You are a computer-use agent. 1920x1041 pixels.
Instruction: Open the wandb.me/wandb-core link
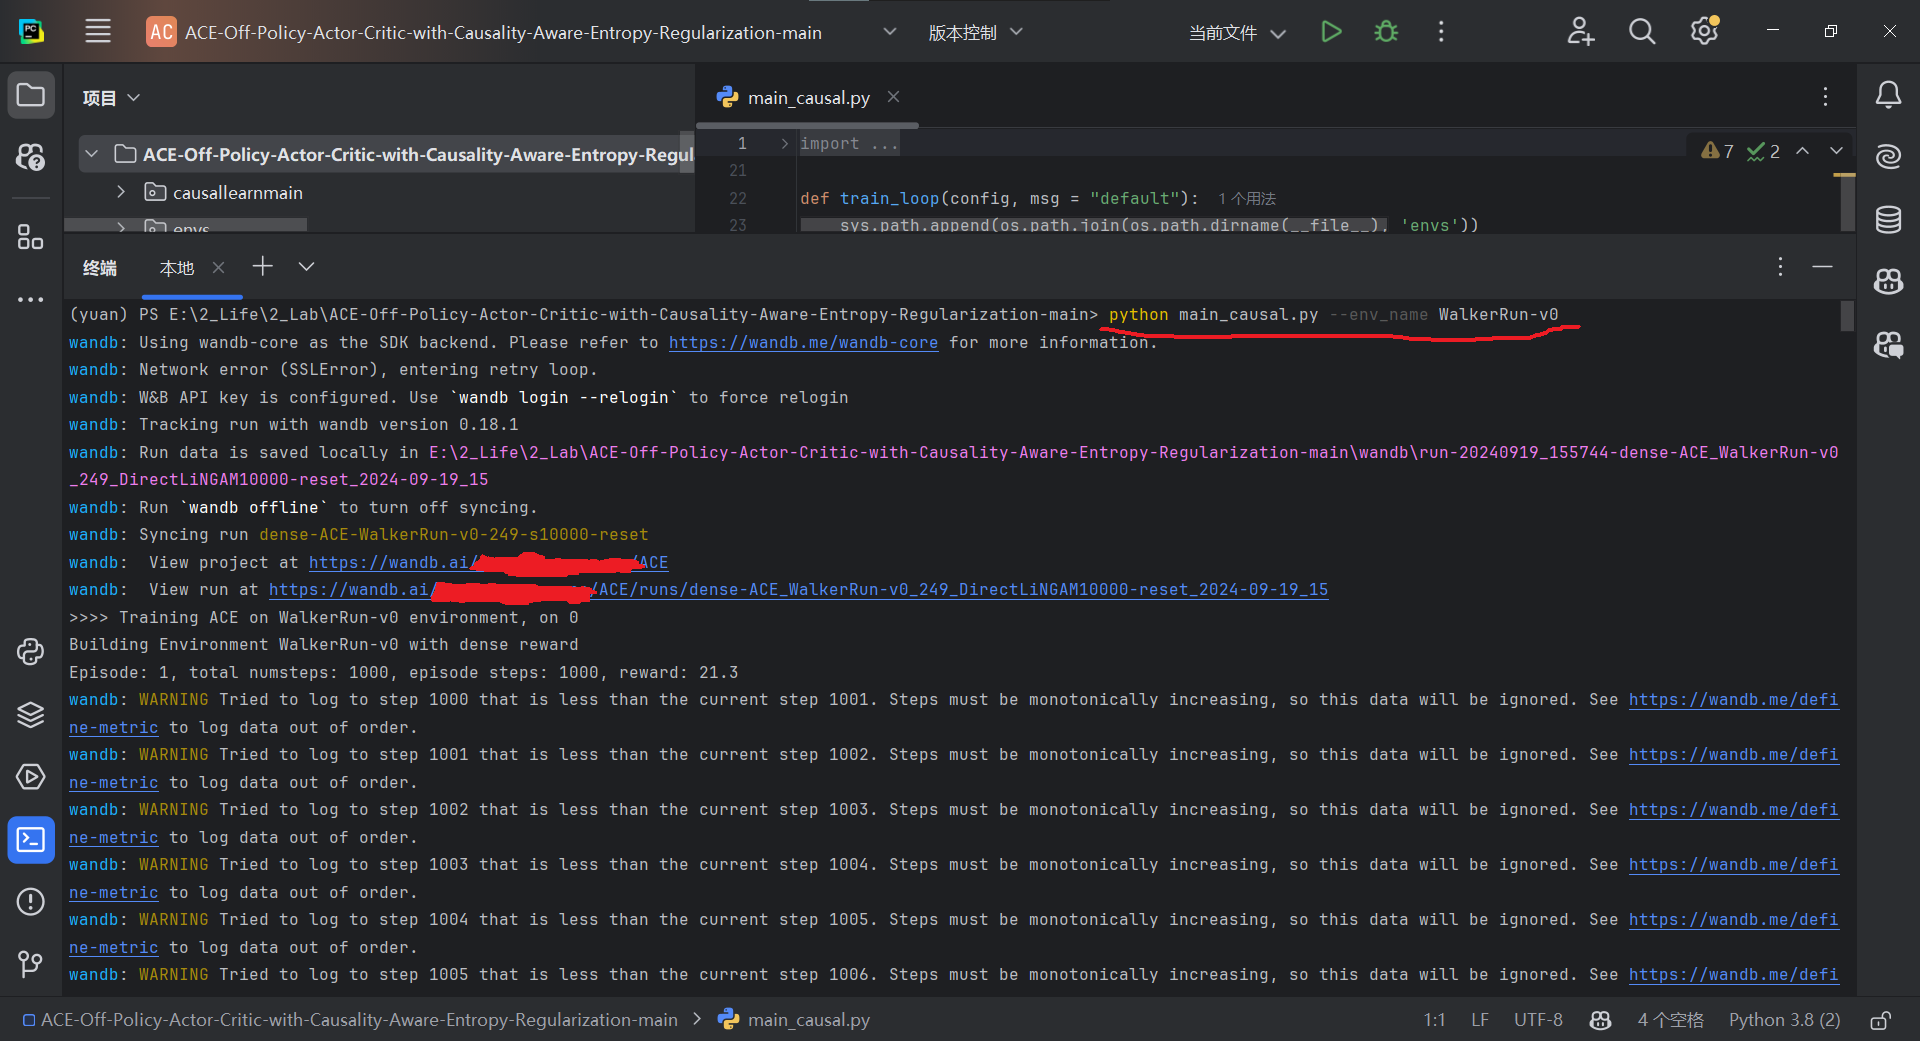803,342
